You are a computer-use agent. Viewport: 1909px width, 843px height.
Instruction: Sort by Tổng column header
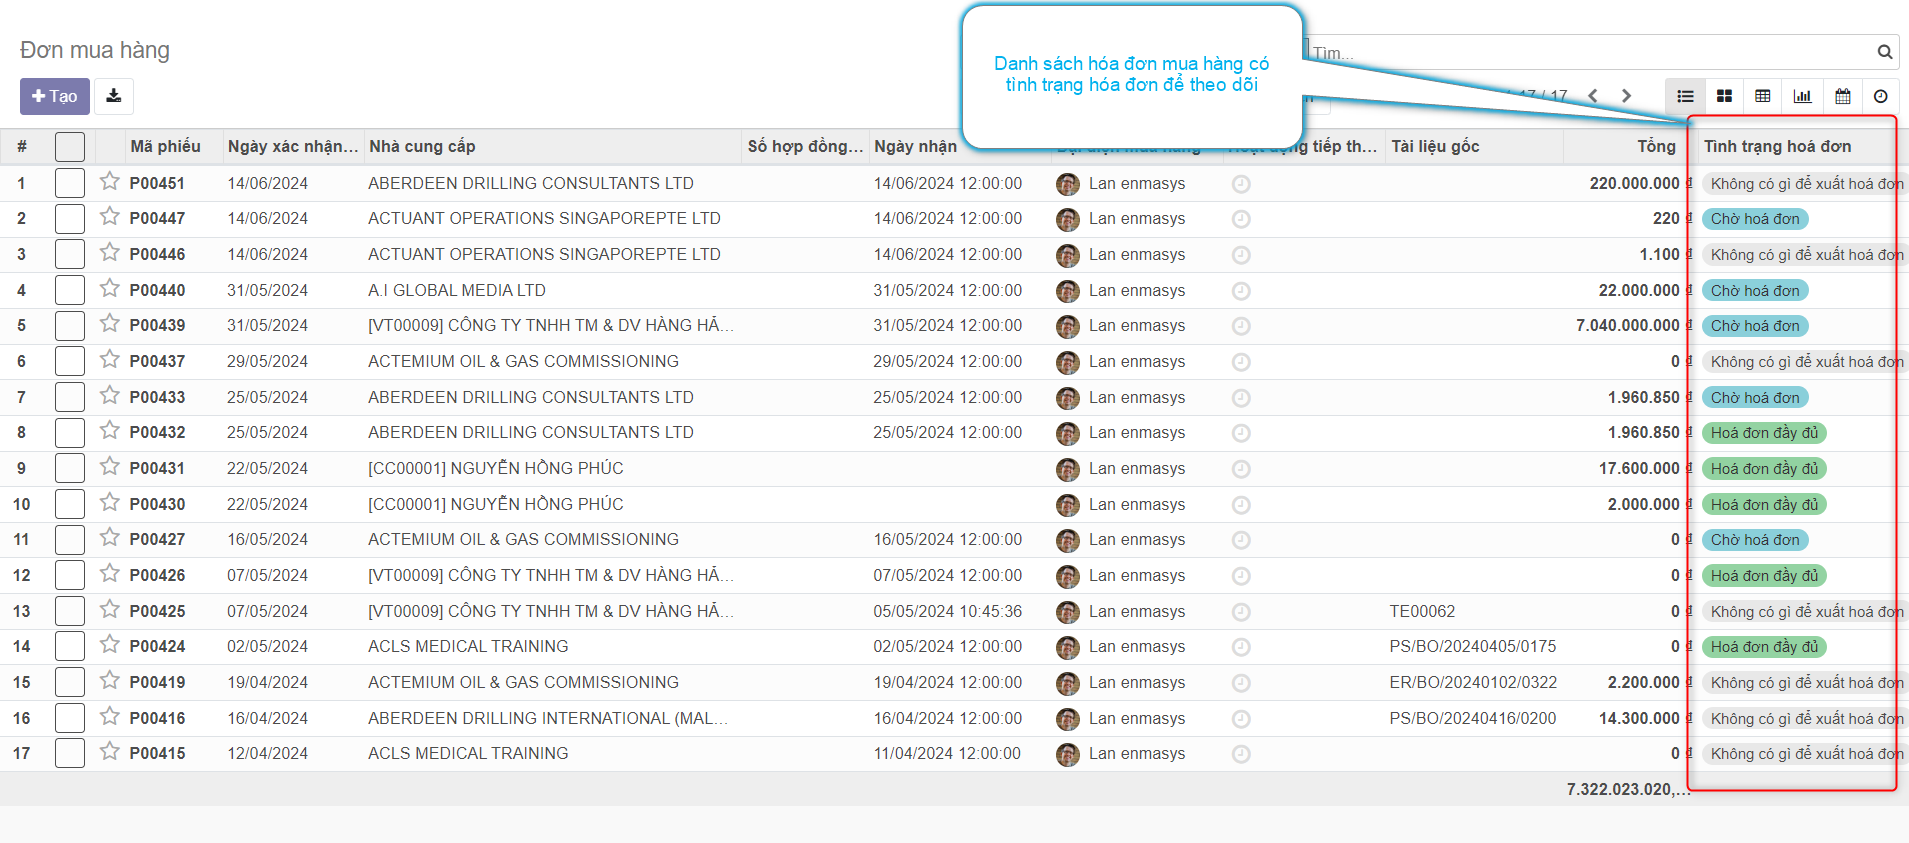click(x=1655, y=147)
